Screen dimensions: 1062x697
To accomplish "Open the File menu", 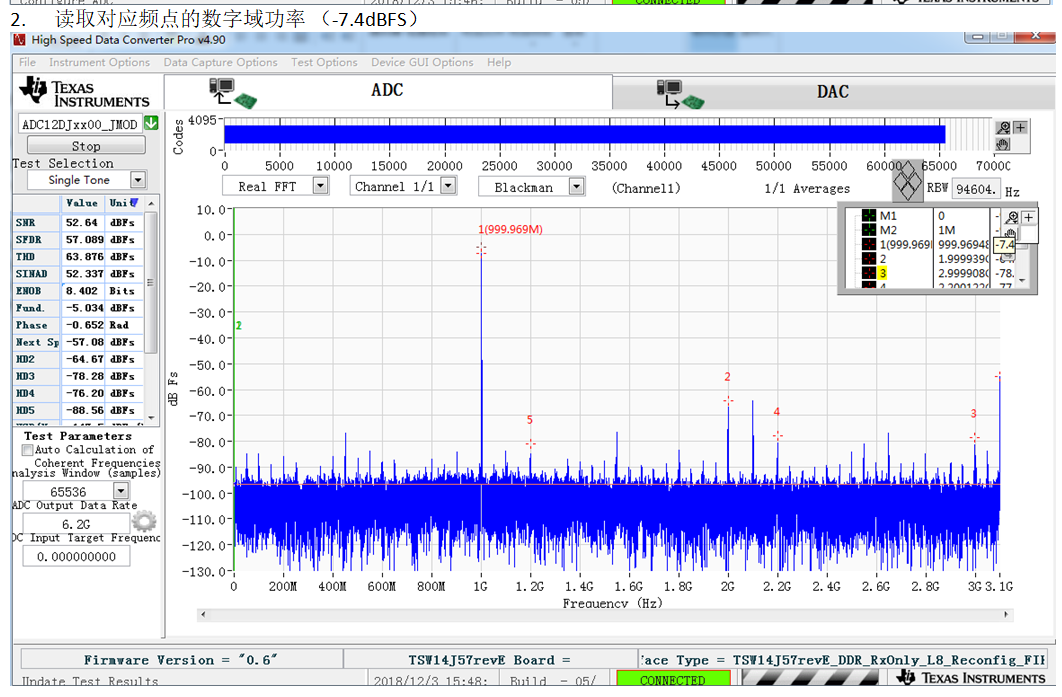I will (28, 62).
